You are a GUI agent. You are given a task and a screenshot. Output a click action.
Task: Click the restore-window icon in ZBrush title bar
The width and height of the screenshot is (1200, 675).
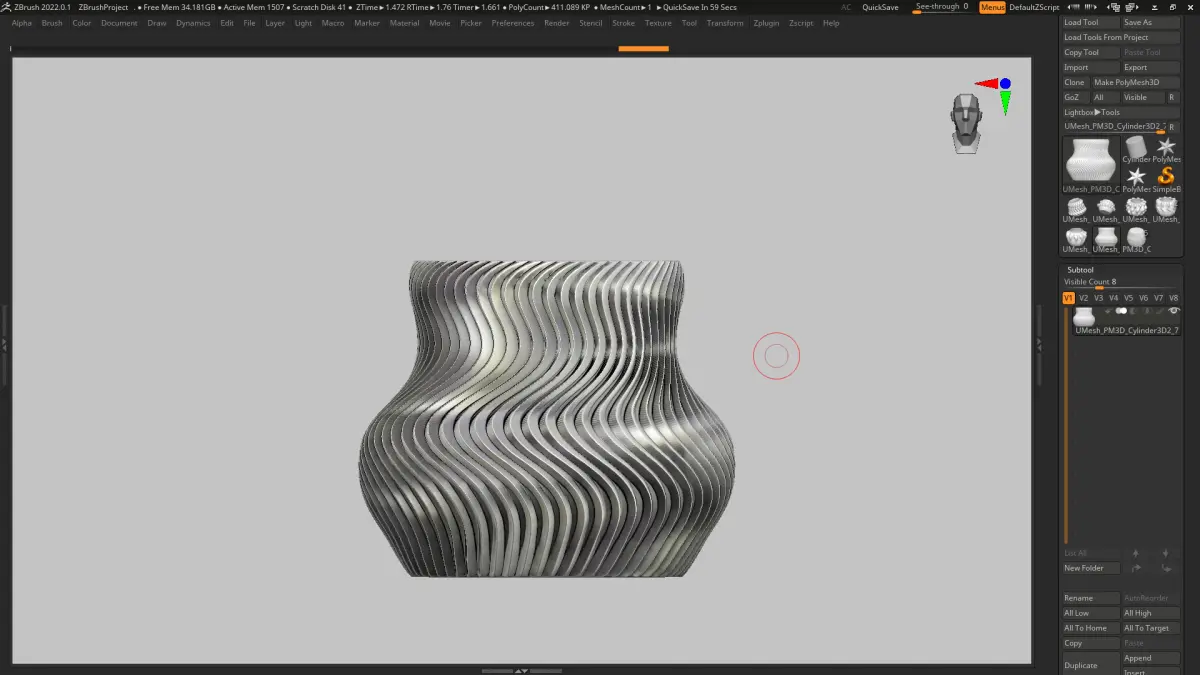pyautogui.click(x=1172, y=7)
